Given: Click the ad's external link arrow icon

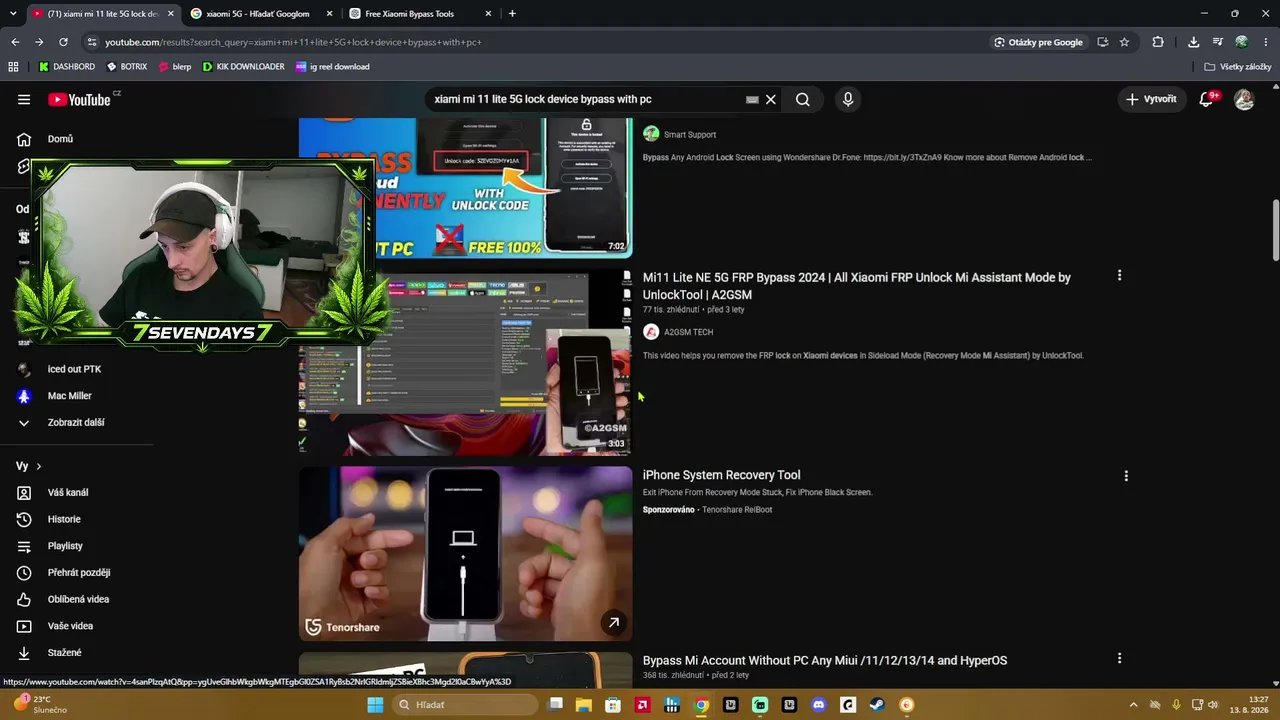Looking at the screenshot, I should click(614, 623).
